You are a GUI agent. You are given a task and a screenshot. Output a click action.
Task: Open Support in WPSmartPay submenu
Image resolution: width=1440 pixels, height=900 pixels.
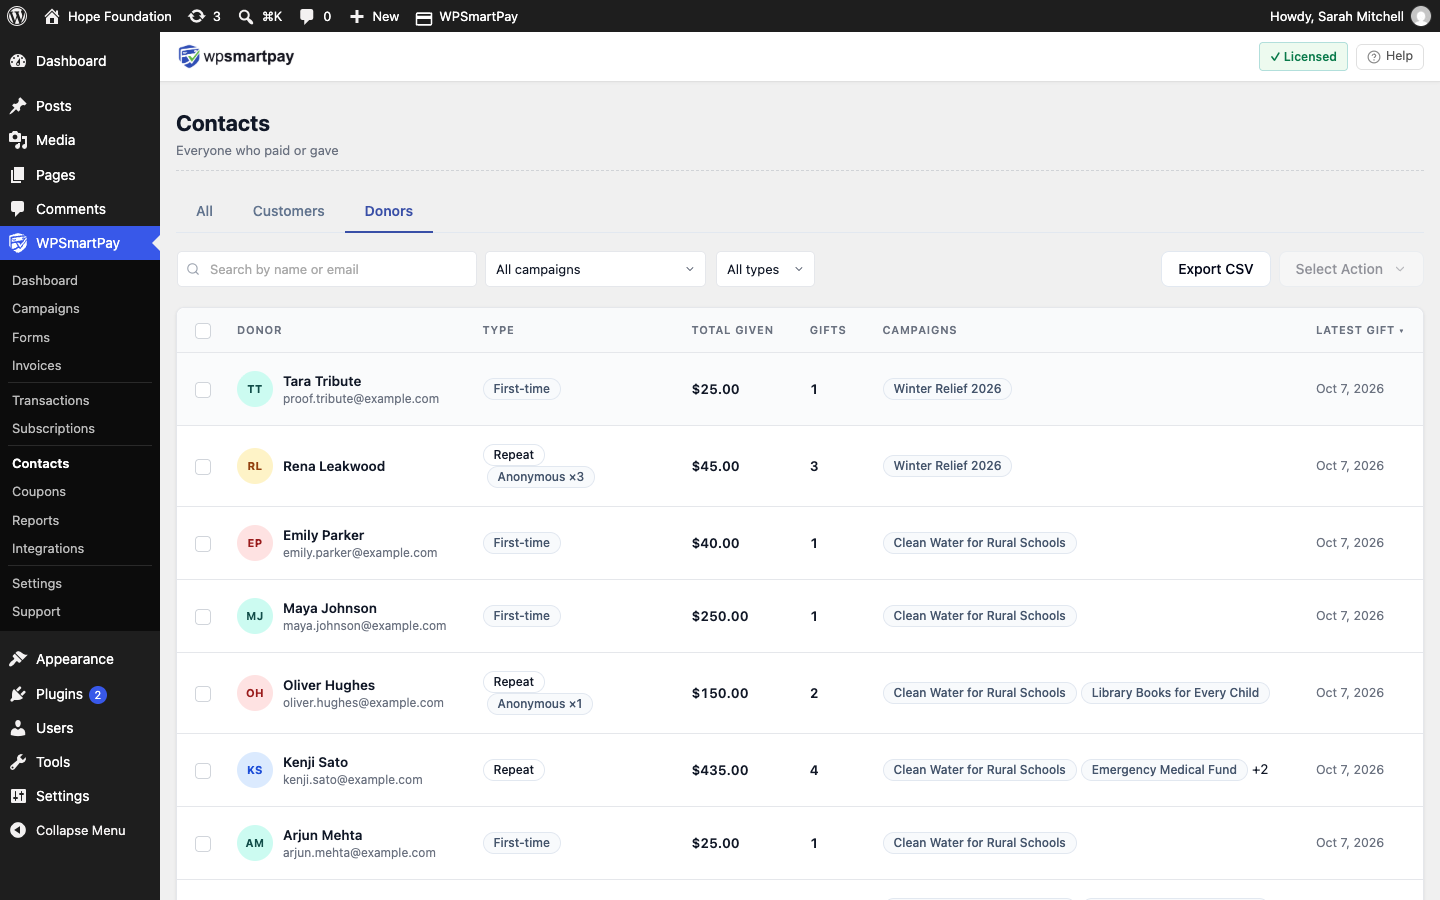point(36,612)
